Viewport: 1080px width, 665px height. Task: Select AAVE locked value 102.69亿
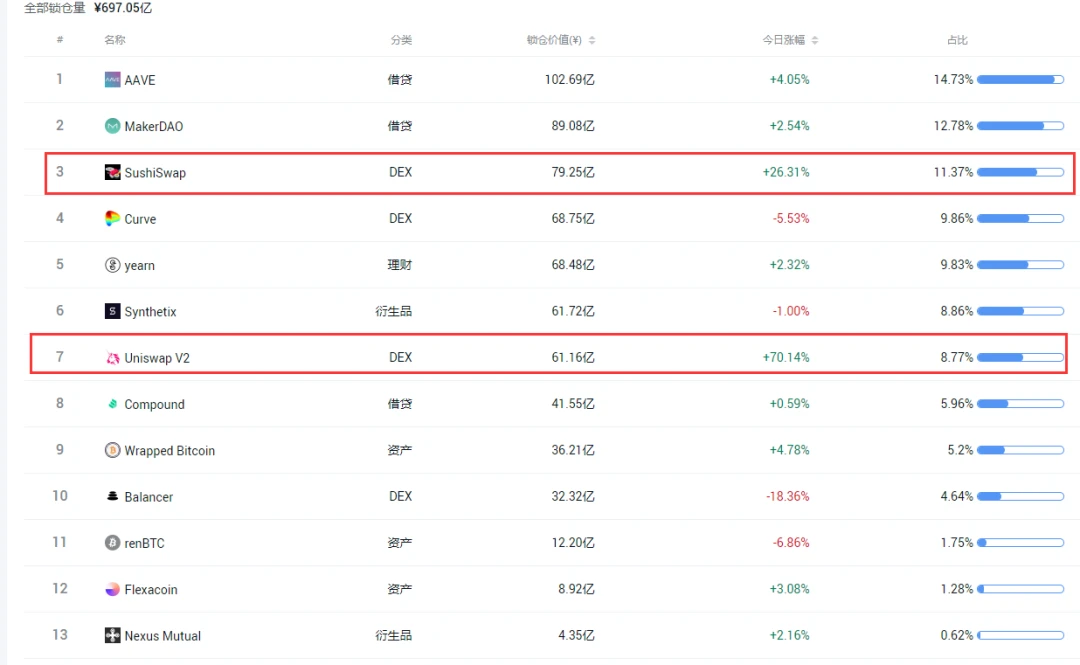(570, 80)
